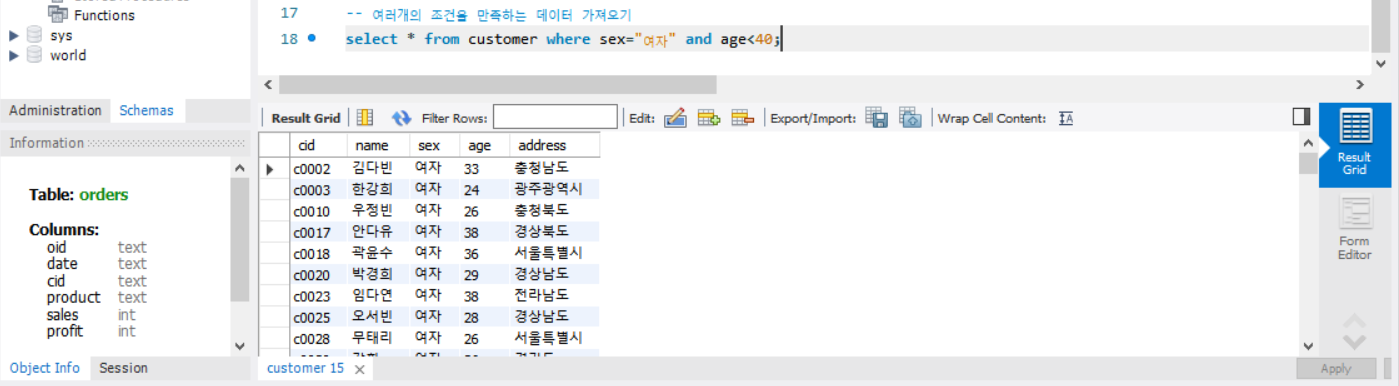Show more result side panel options chevron

pos(1354,341)
